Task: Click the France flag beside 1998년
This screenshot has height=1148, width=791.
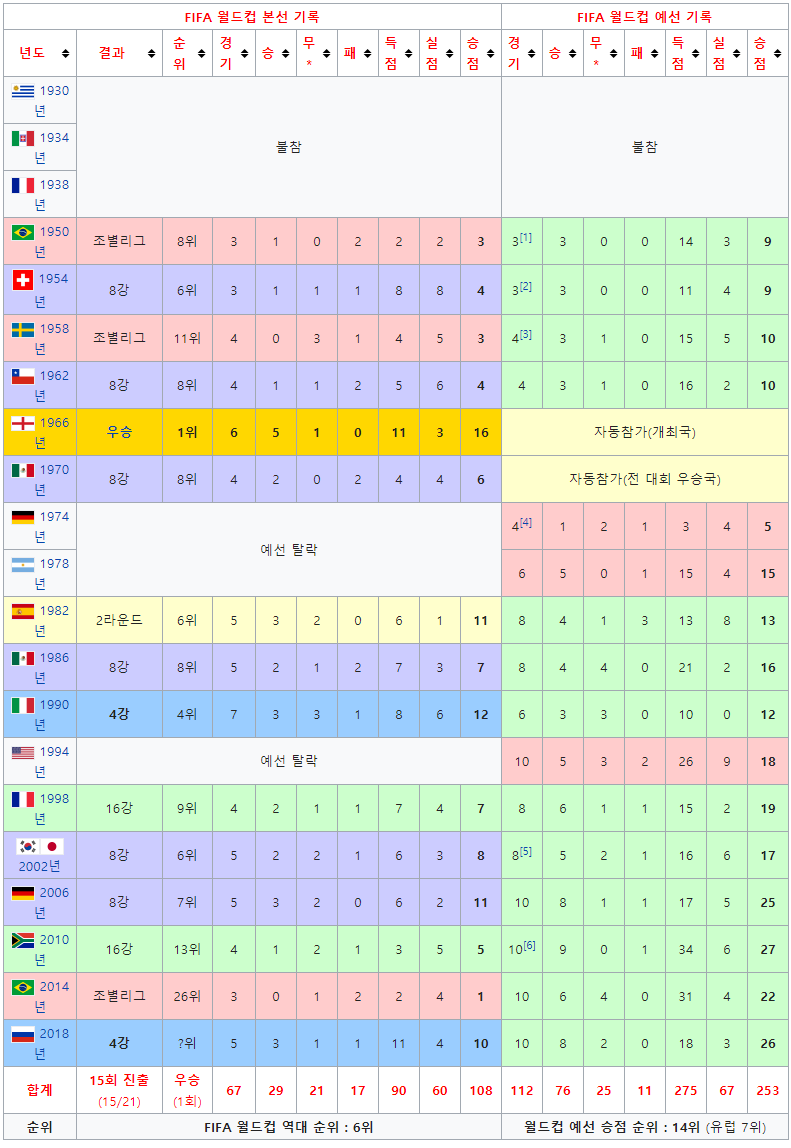Action: tap(23, 799)
